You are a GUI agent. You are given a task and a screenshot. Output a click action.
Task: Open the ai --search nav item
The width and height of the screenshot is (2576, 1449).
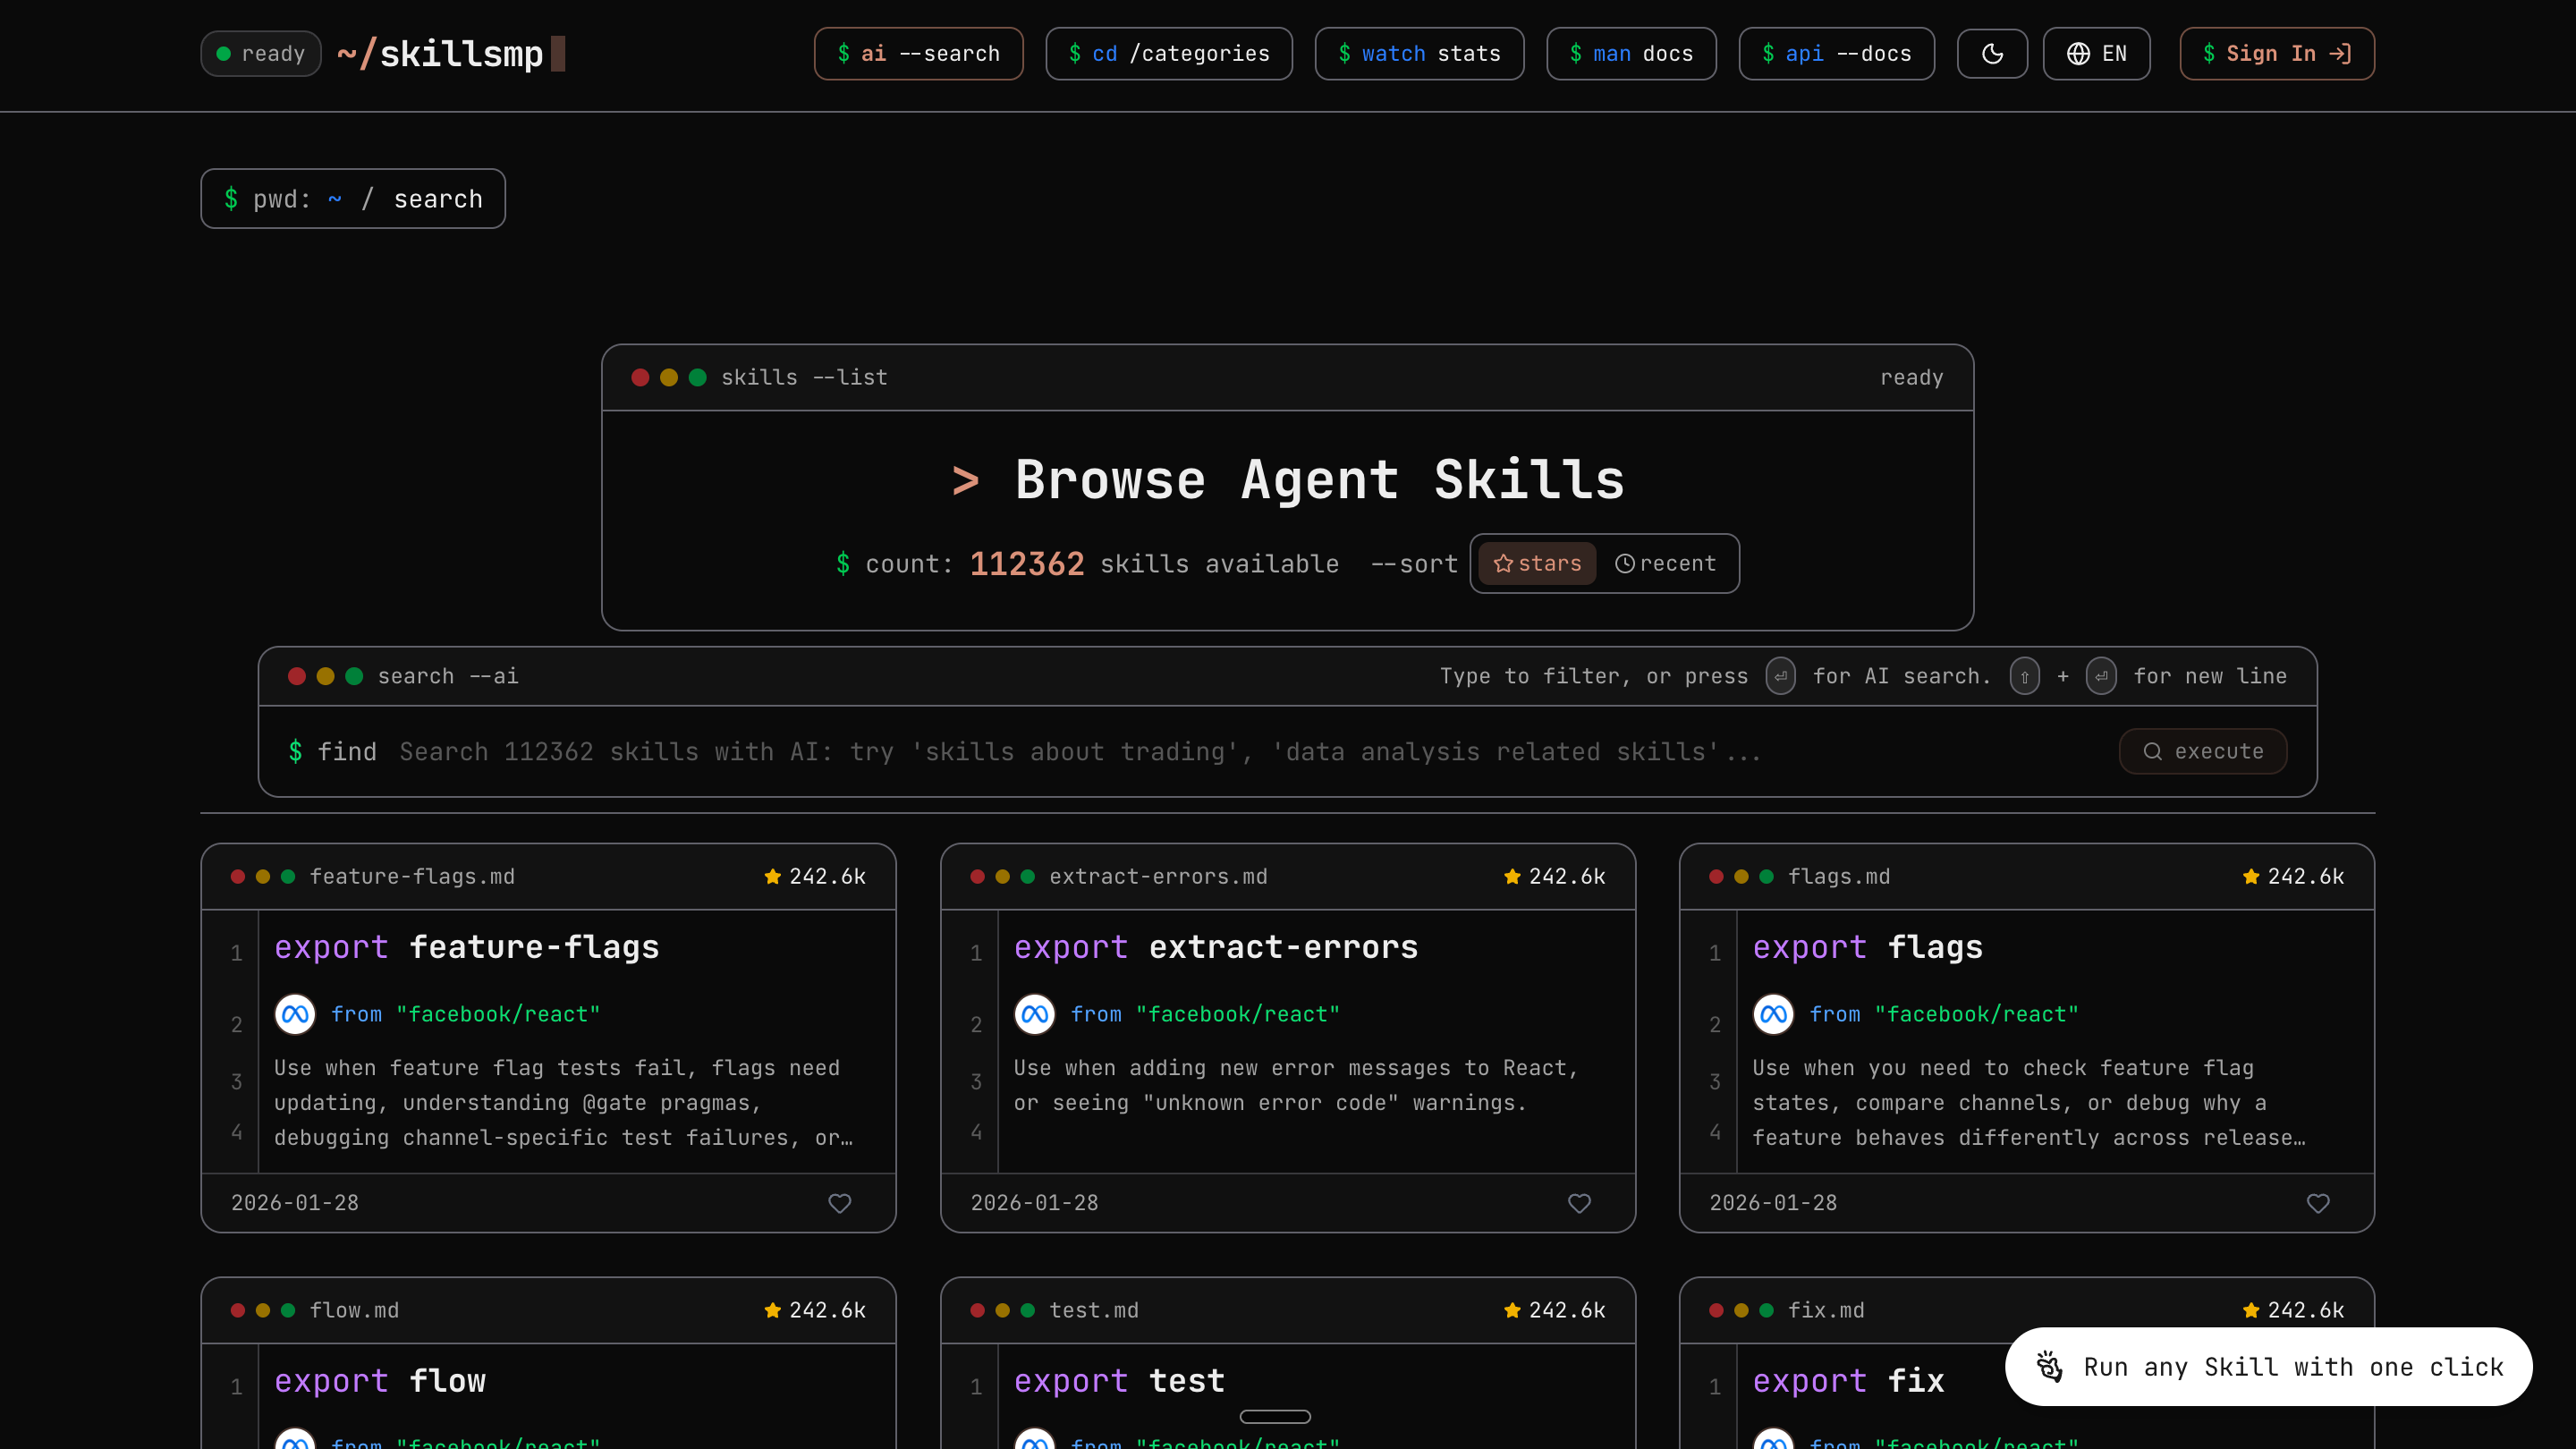(x=918, y=54)
